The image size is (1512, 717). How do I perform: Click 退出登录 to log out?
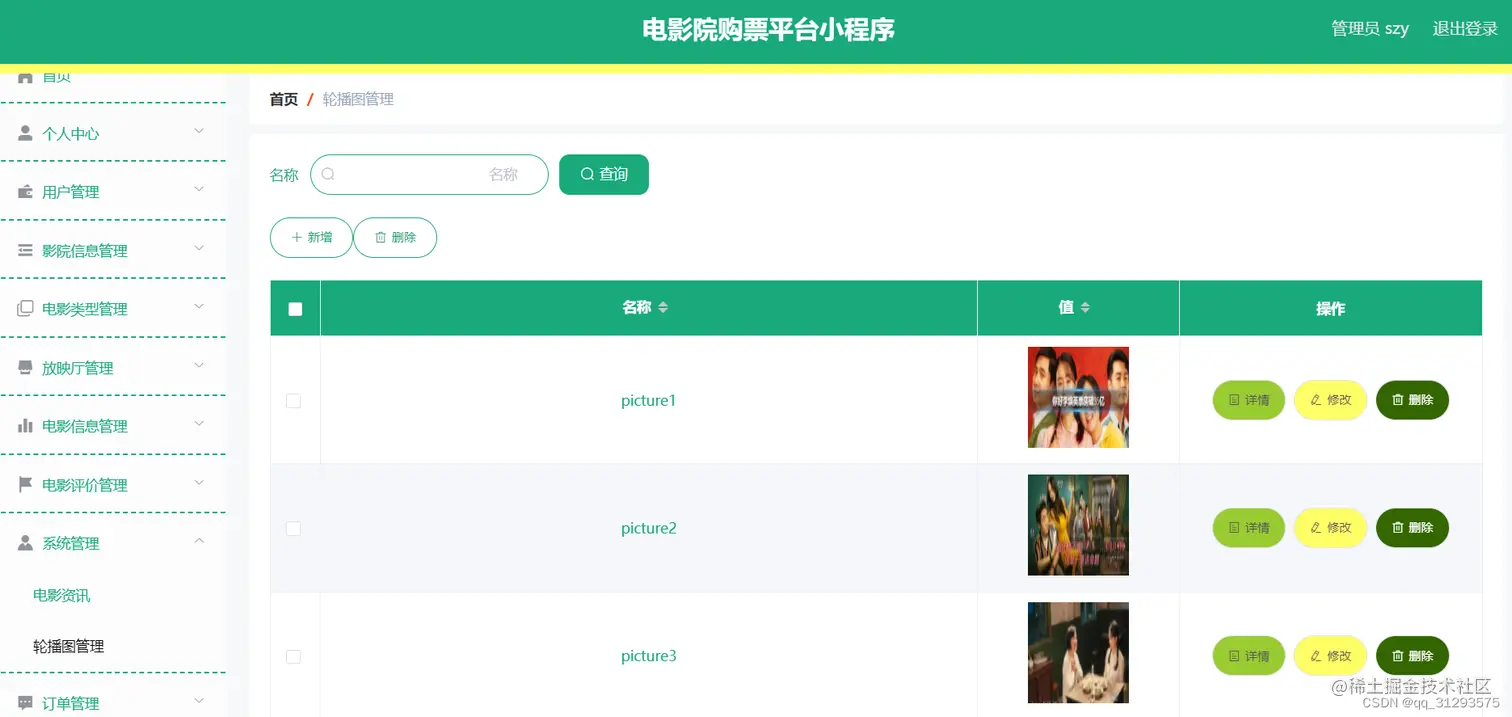click(x=1465, y=29)
